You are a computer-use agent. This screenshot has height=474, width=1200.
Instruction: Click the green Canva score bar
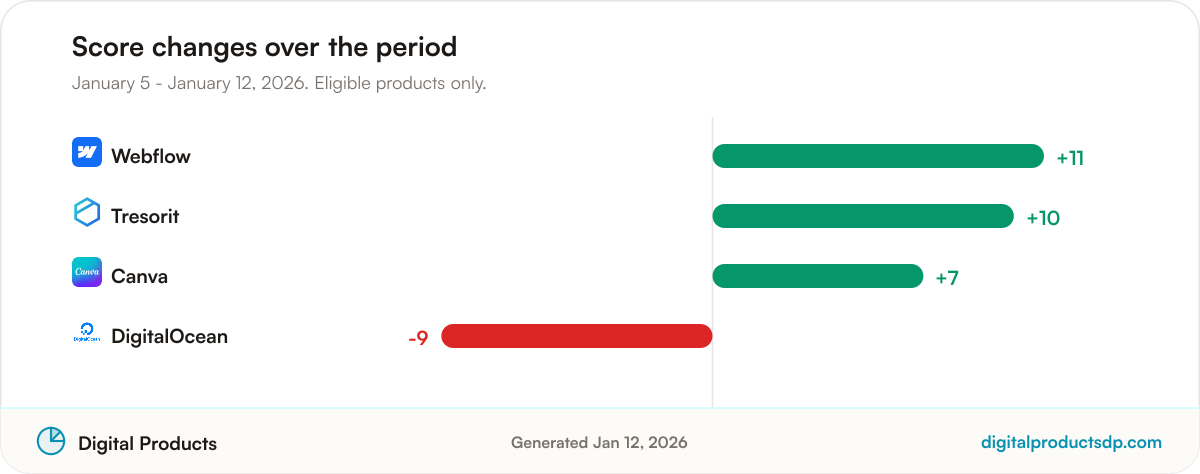817,276
